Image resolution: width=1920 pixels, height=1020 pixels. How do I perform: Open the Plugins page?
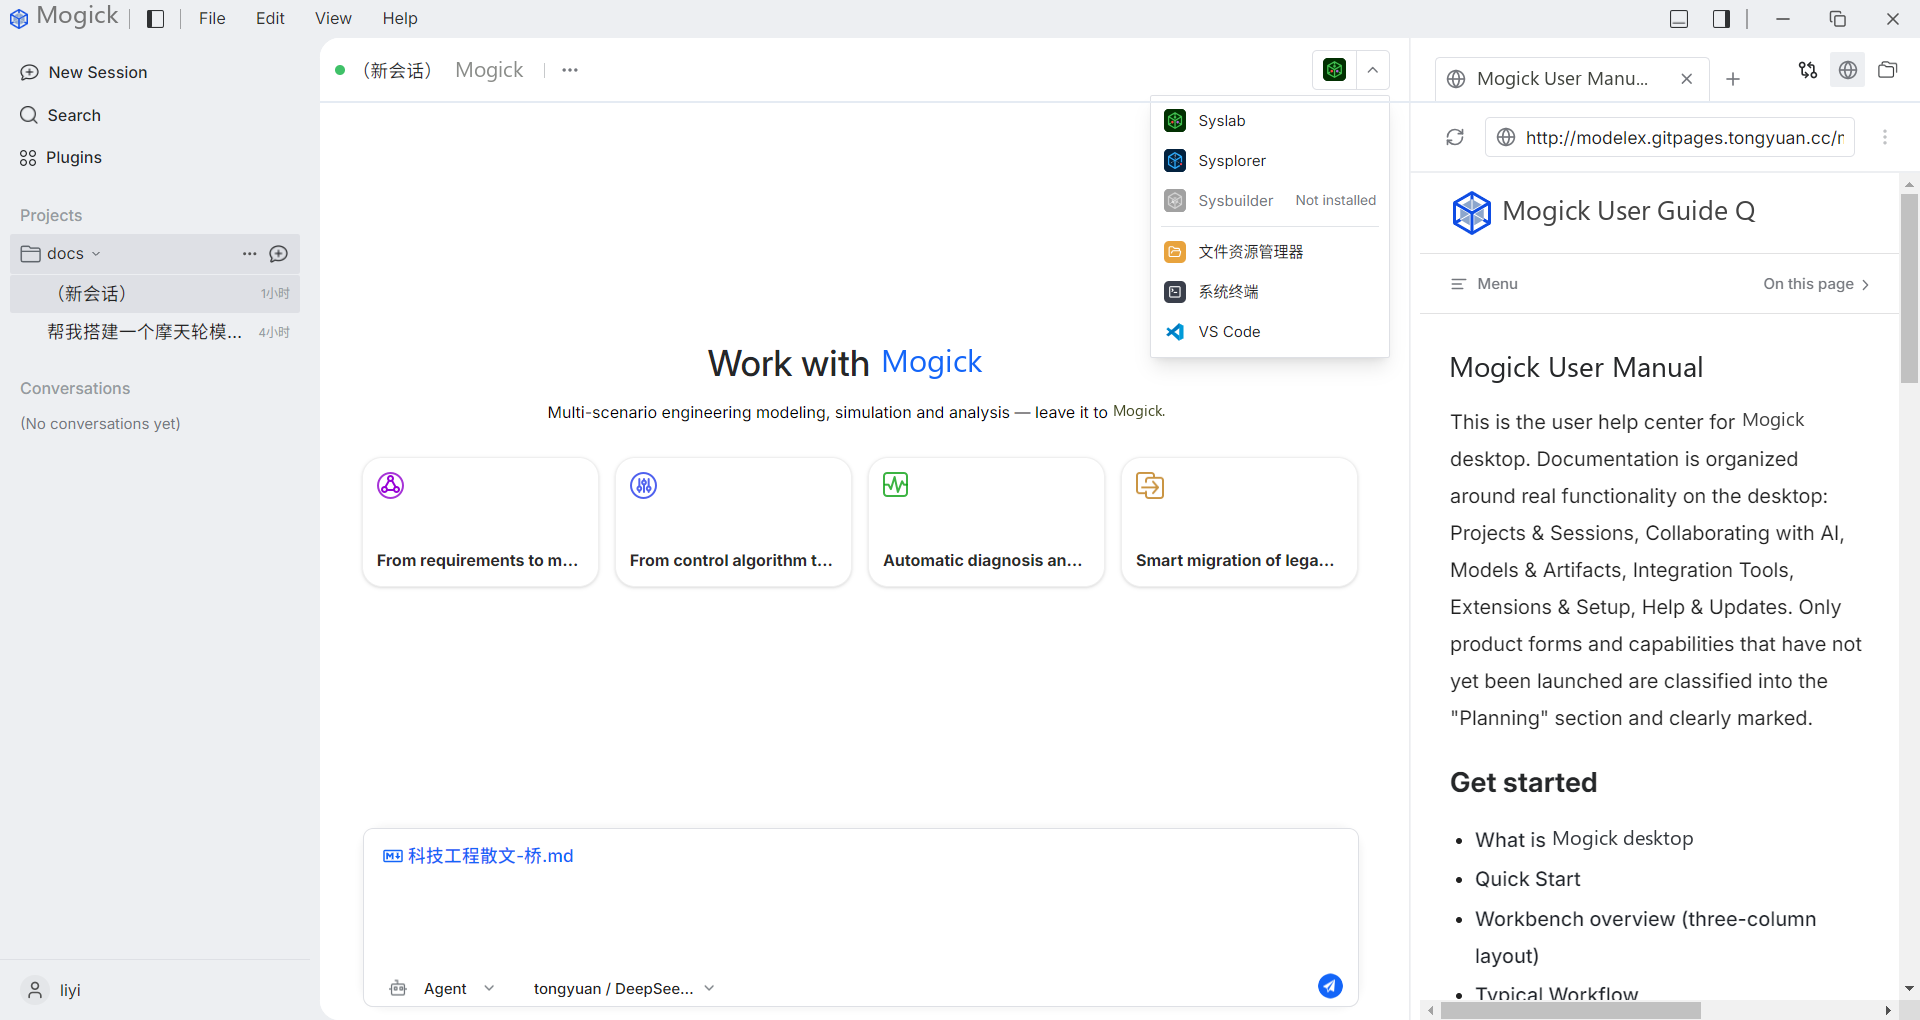tap(61, 157)
